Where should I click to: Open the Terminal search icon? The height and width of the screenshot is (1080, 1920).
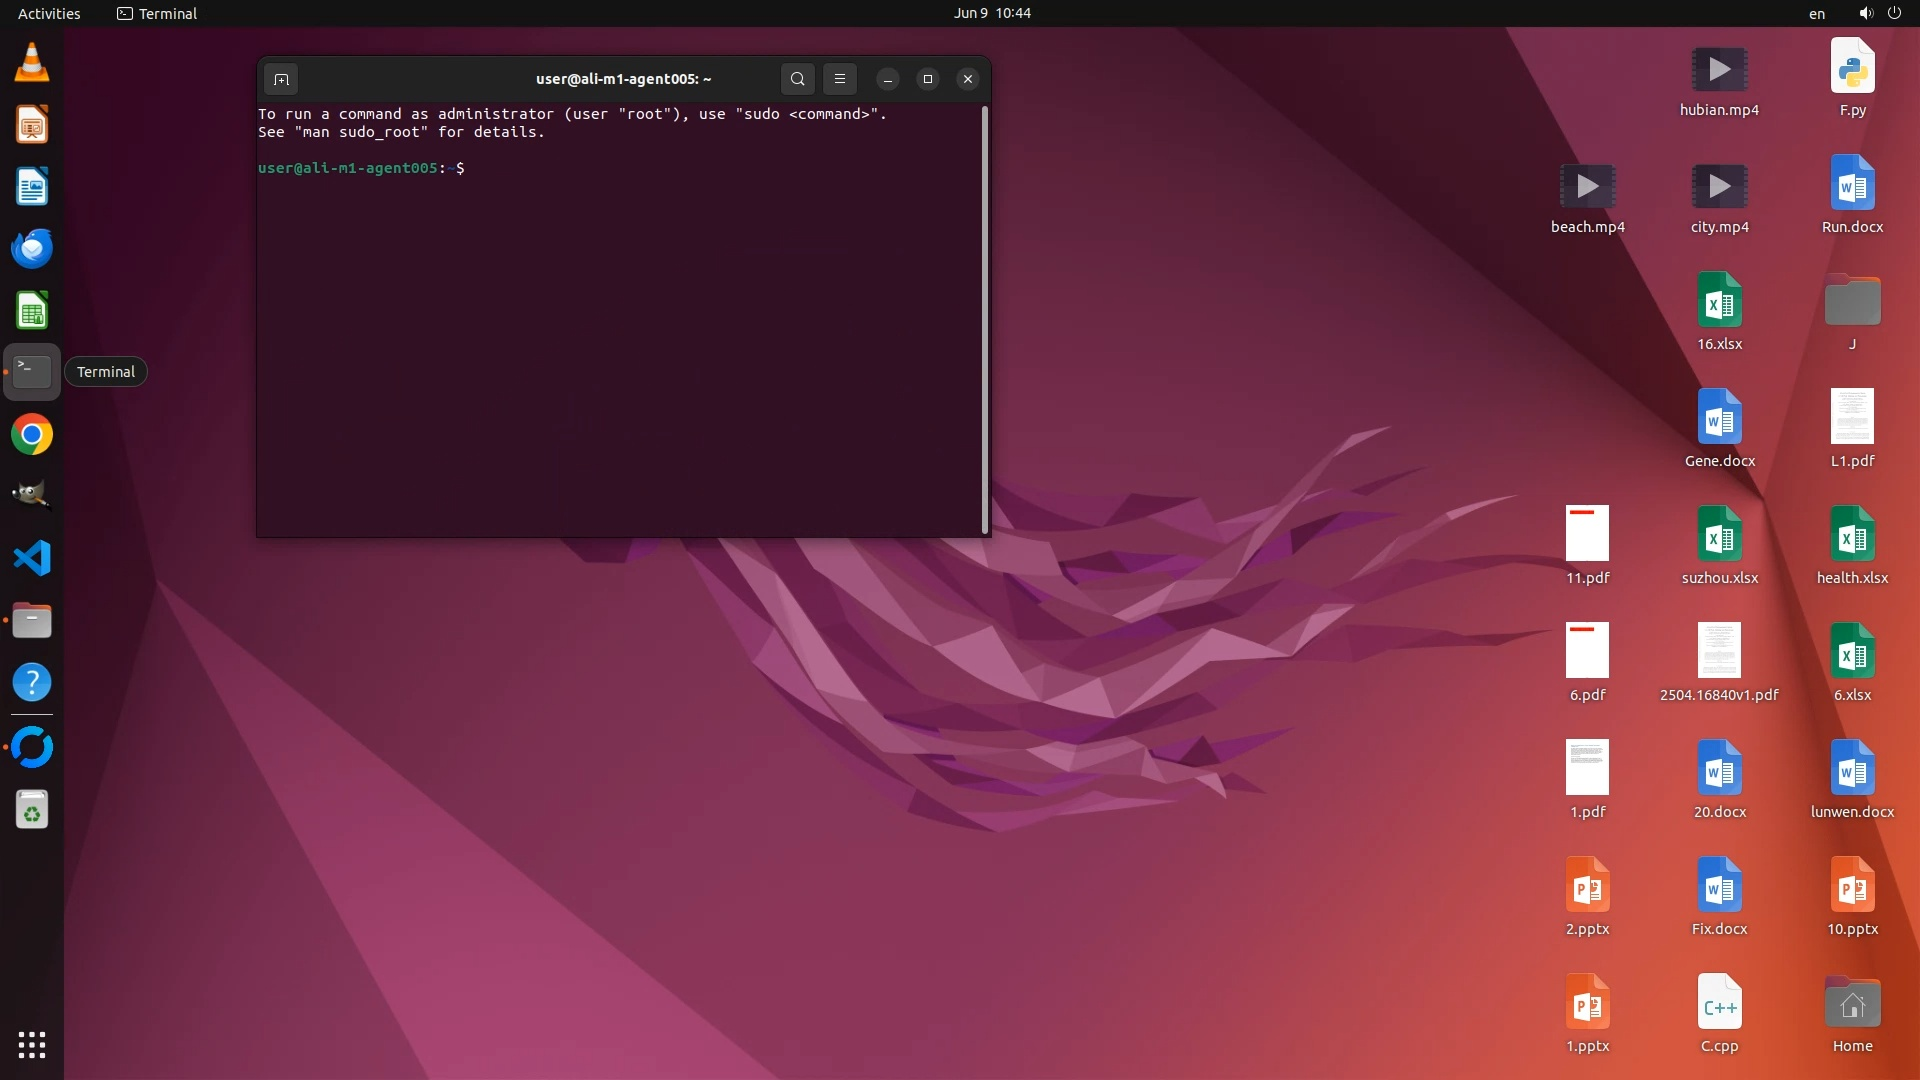tap(797, 79)
